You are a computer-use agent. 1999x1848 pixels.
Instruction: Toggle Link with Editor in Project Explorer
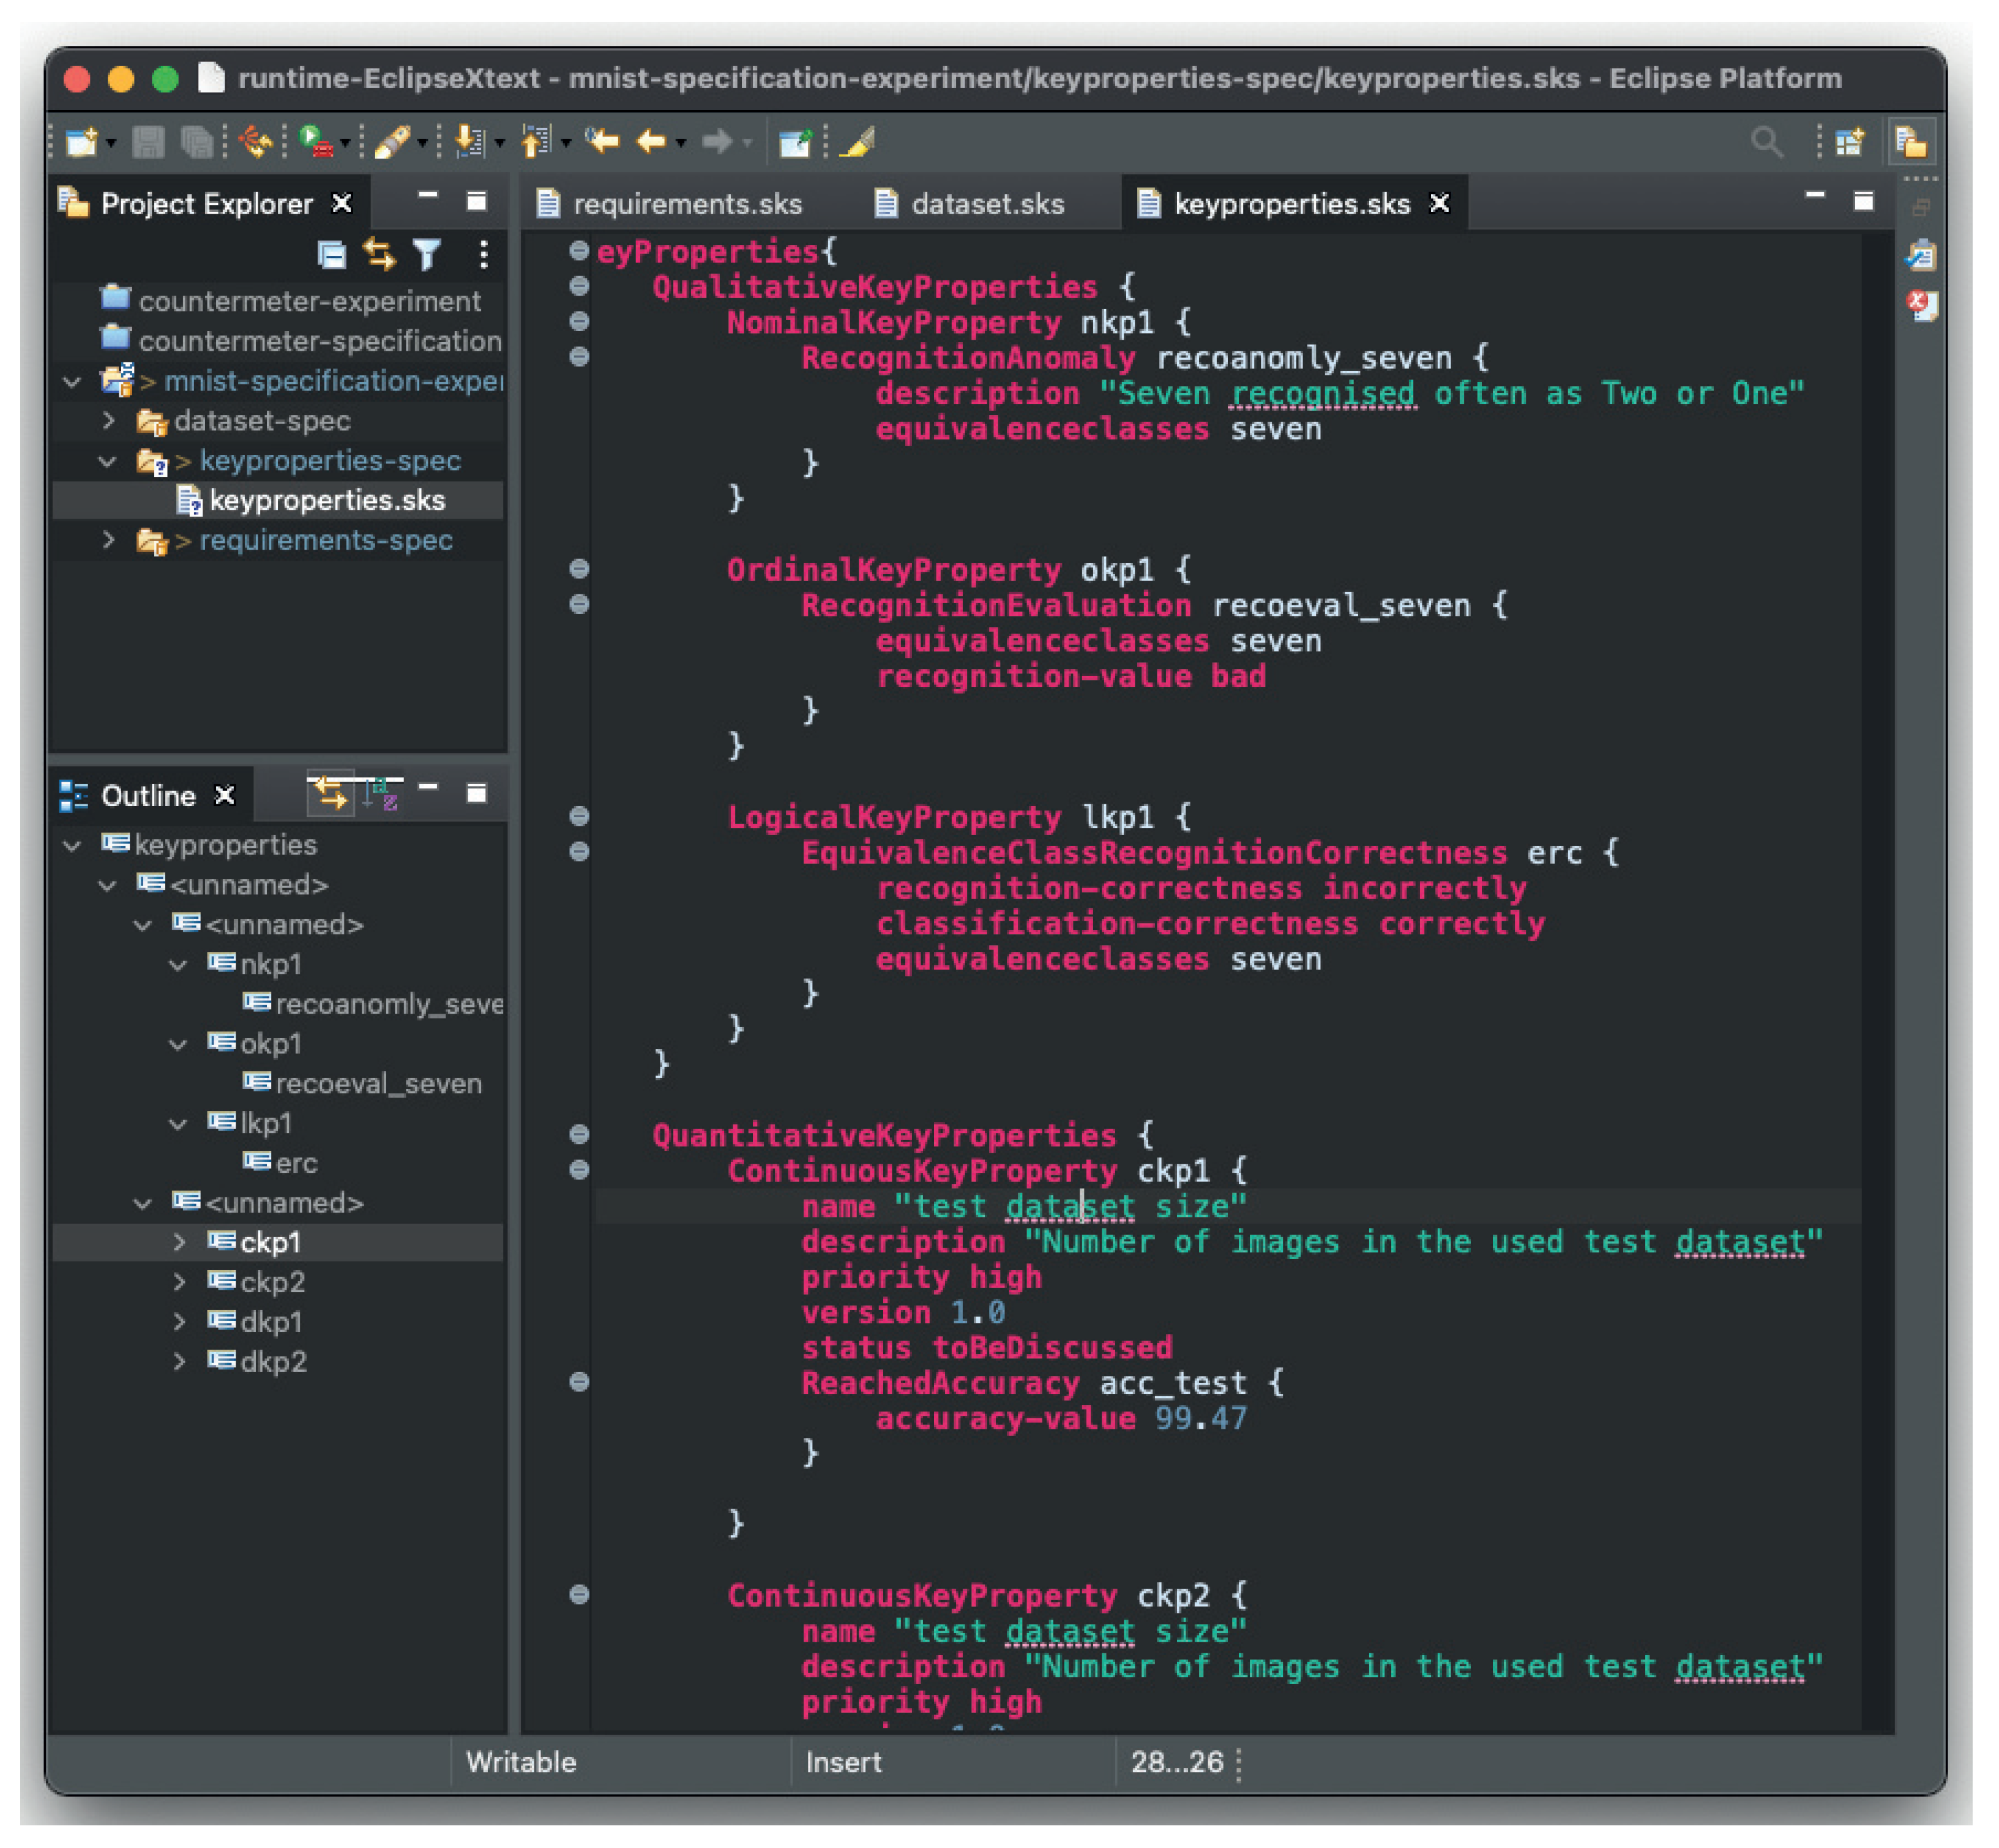point(379,255)
